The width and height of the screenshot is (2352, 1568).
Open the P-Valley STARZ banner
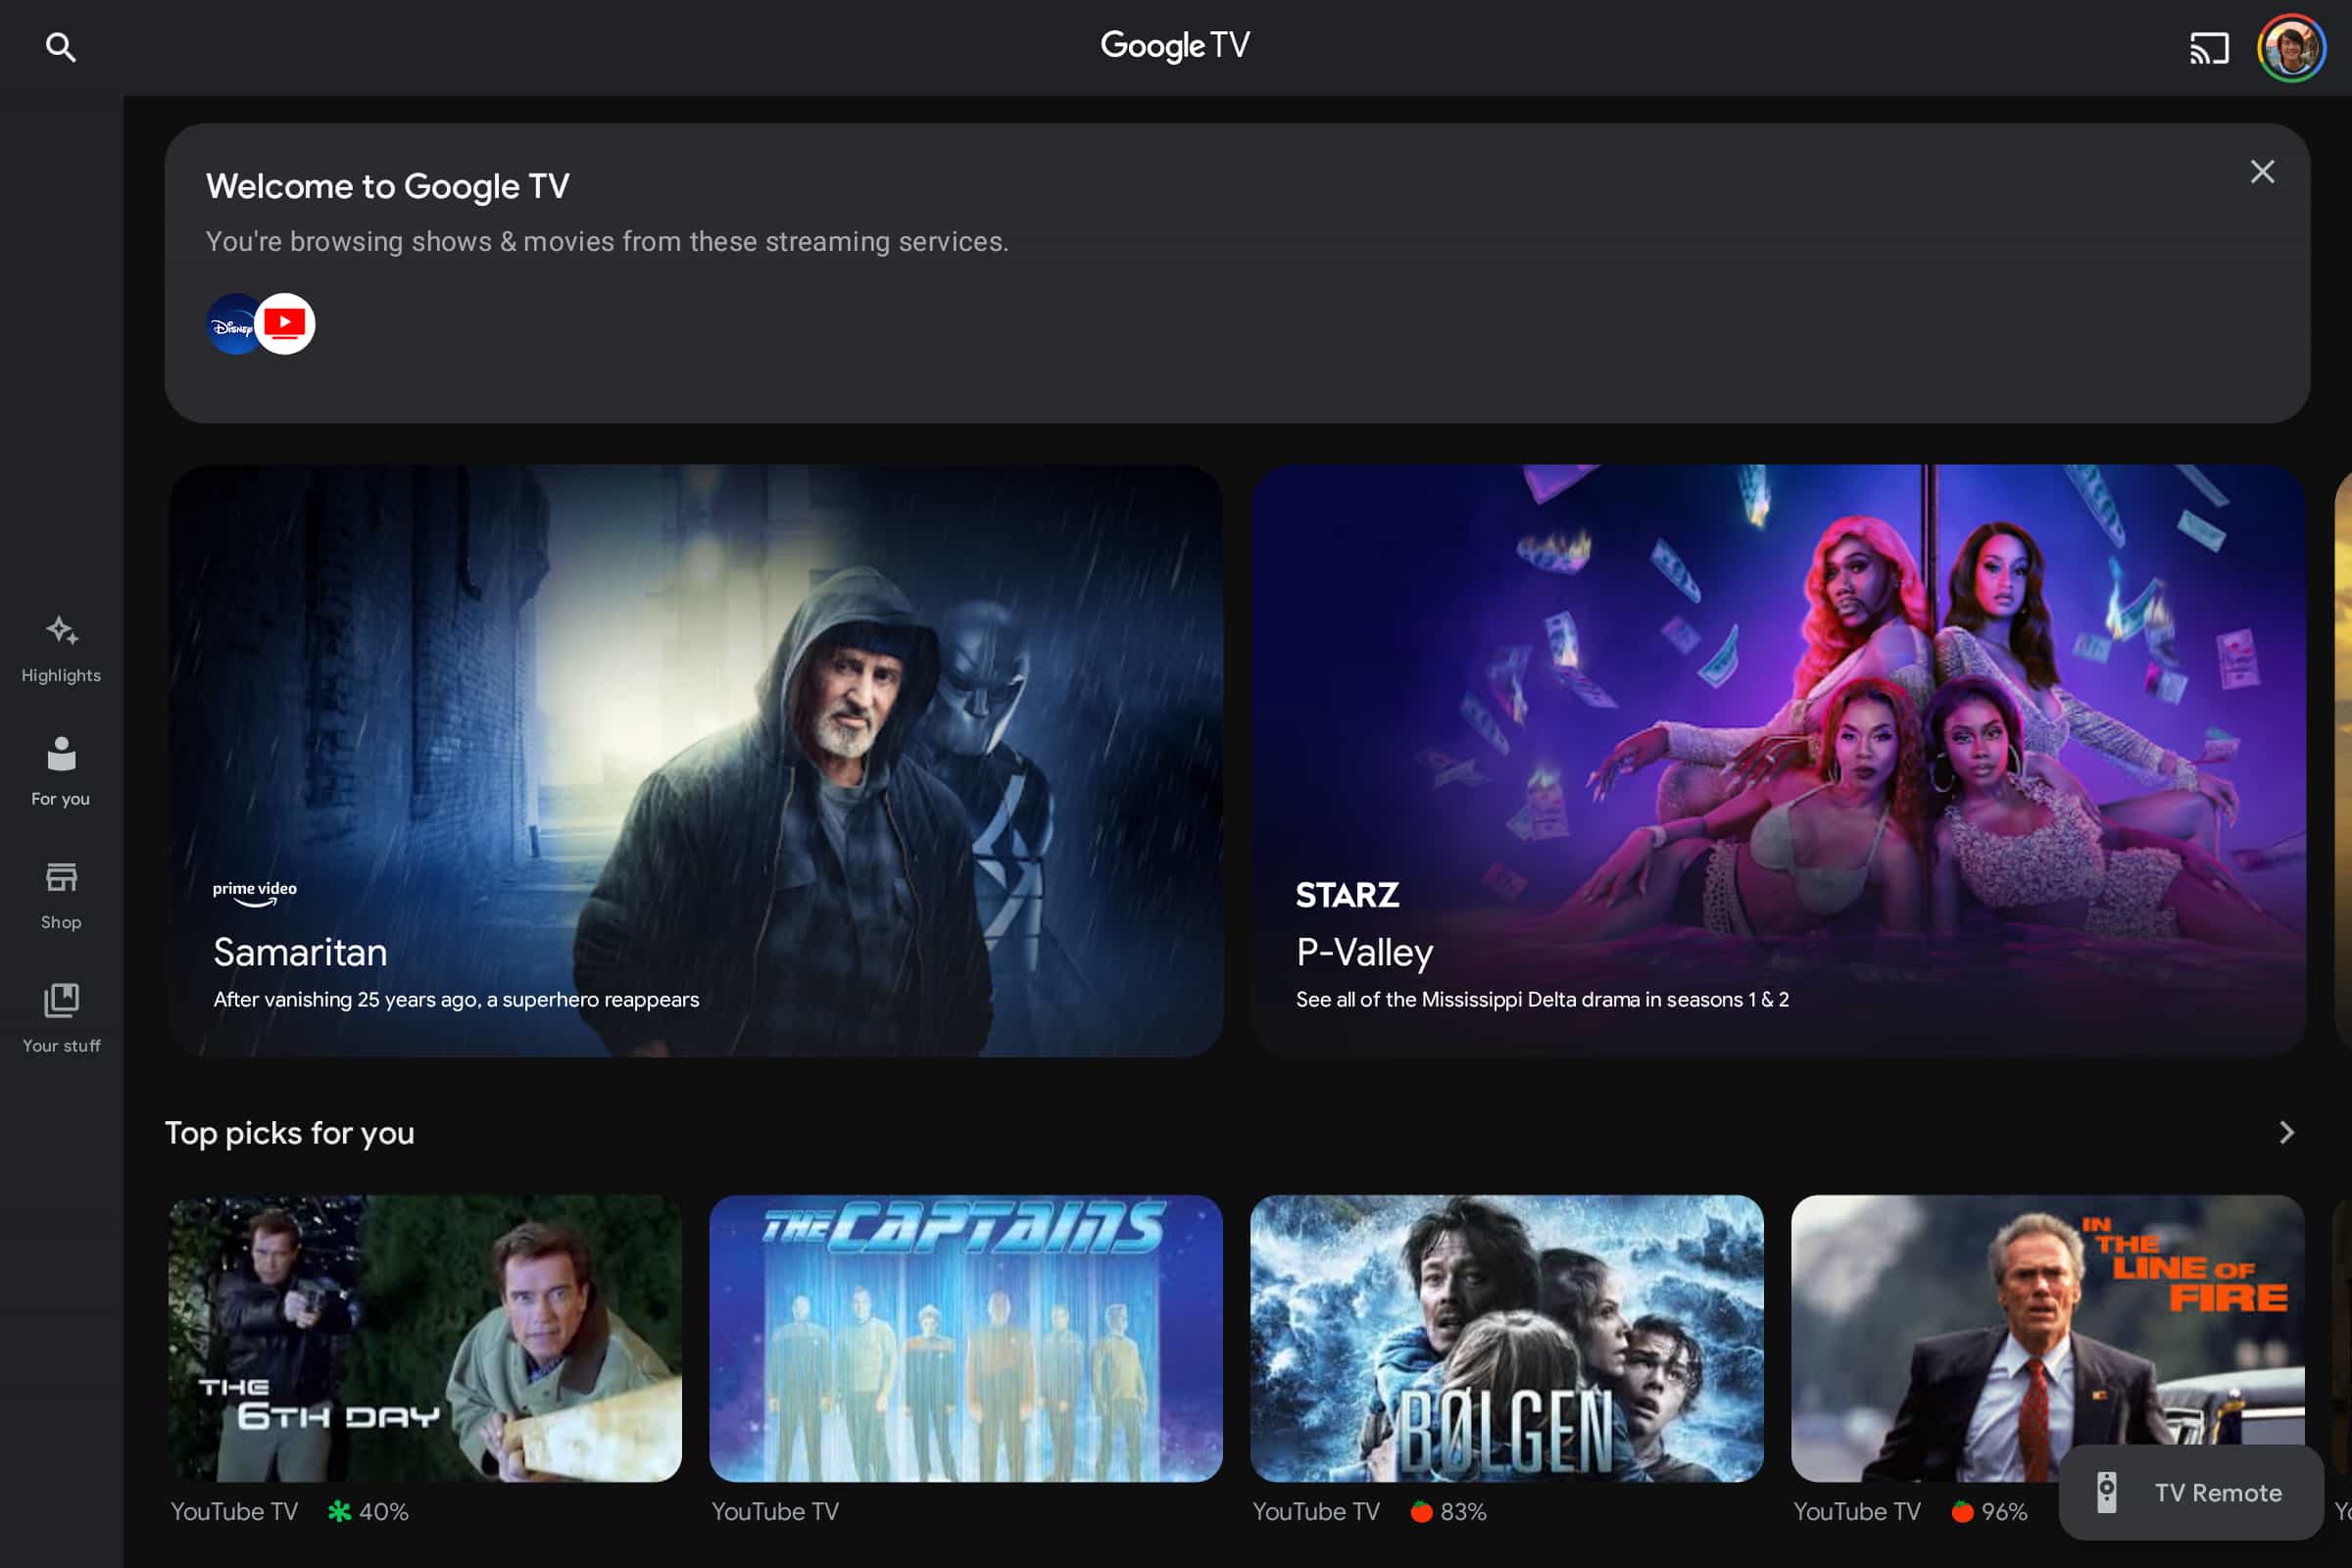(x=1778, y=760)
